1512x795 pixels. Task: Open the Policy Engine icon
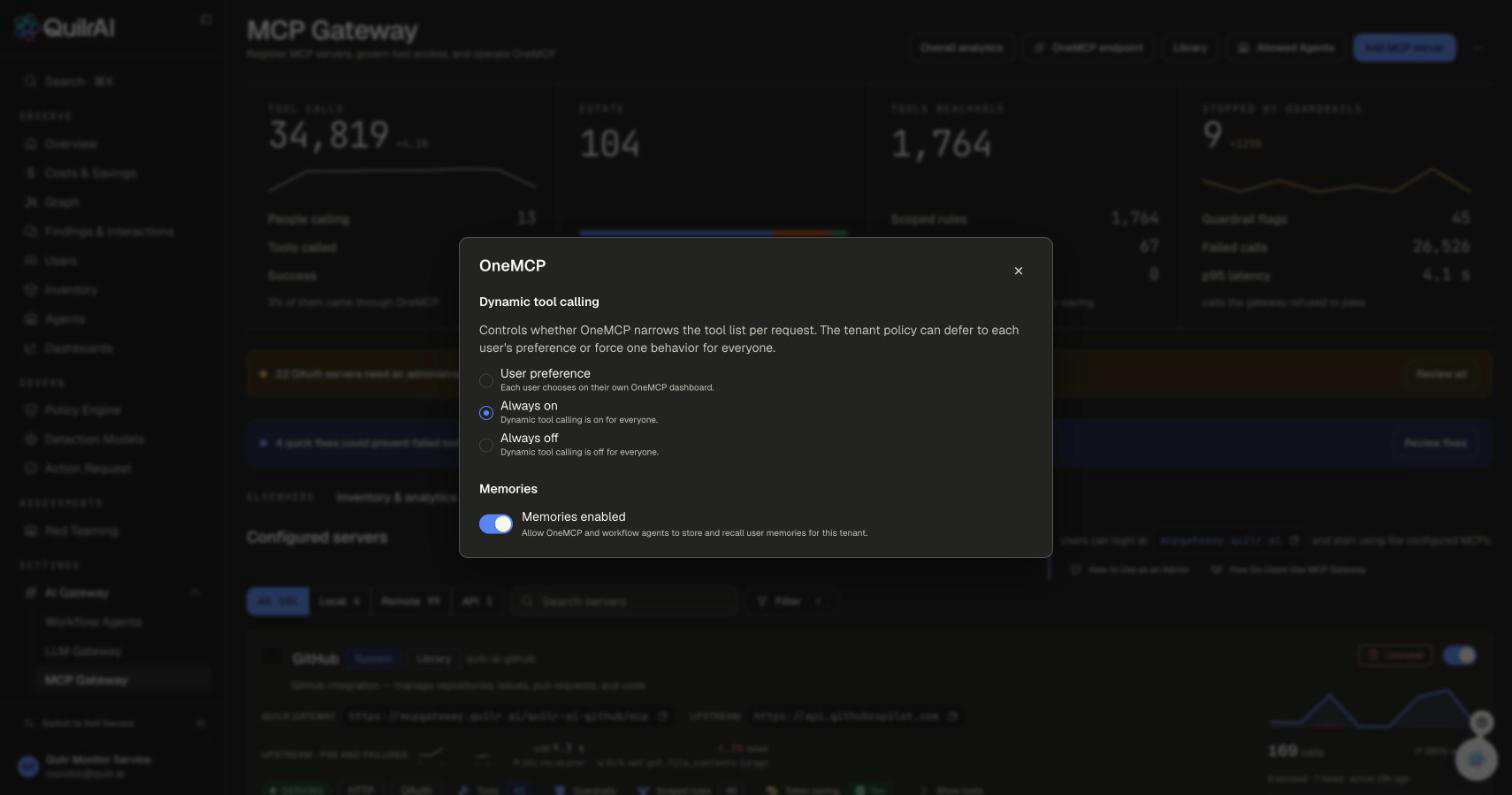pos(31,410)
